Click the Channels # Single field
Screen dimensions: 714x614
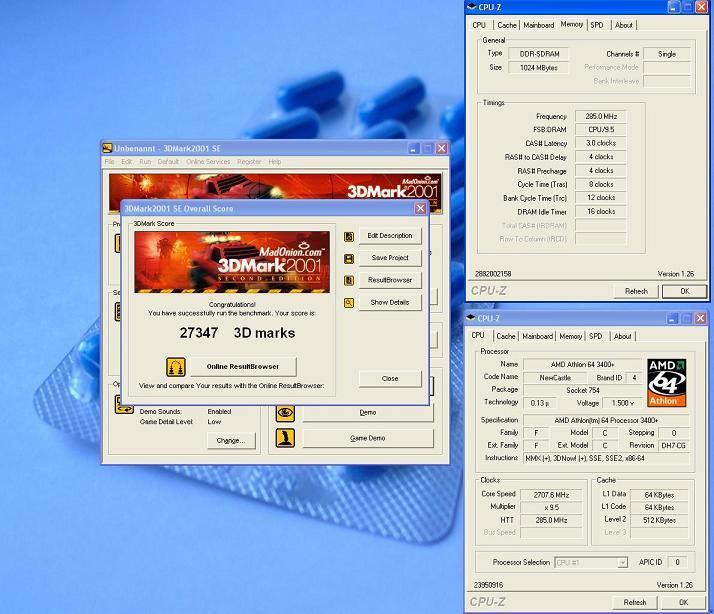[x=667, y=54]
